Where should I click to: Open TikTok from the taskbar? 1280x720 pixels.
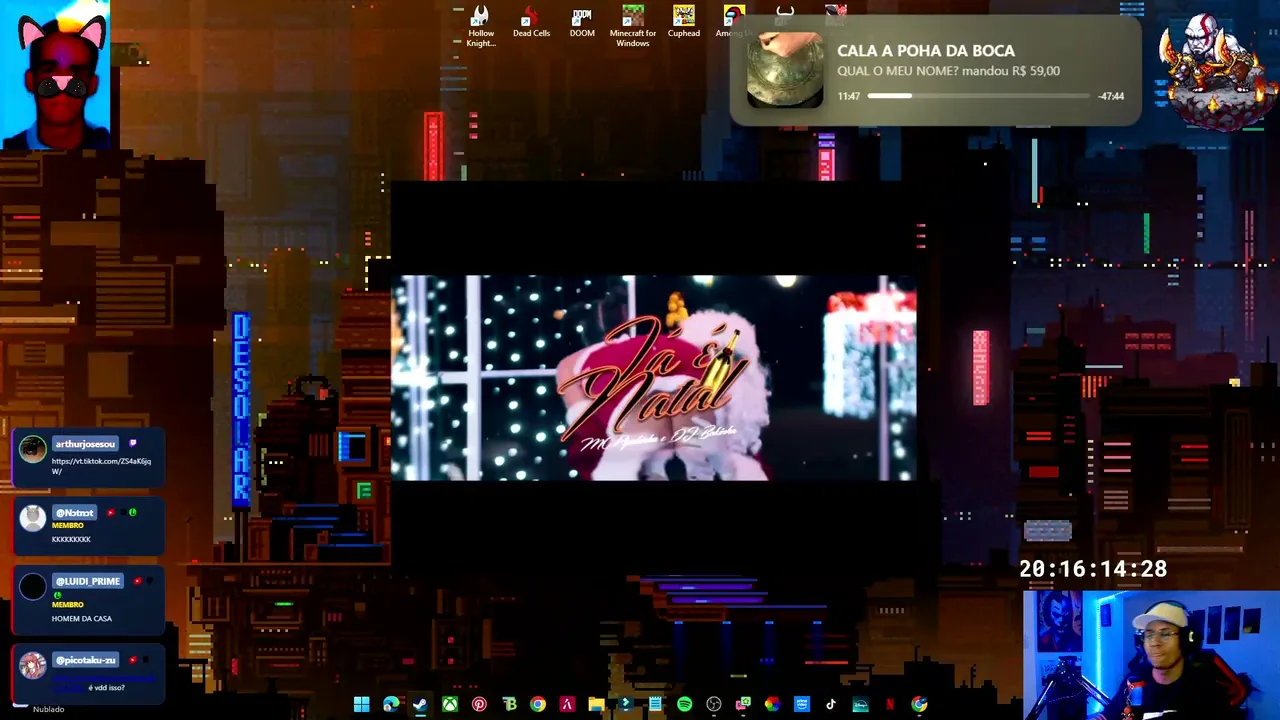pyautogui.click(x=831, y=705)
